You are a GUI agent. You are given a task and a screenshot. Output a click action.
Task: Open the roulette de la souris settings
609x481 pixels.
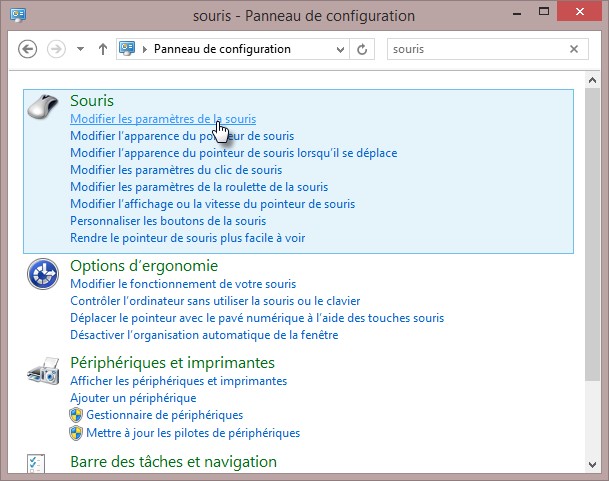point(199,187)
